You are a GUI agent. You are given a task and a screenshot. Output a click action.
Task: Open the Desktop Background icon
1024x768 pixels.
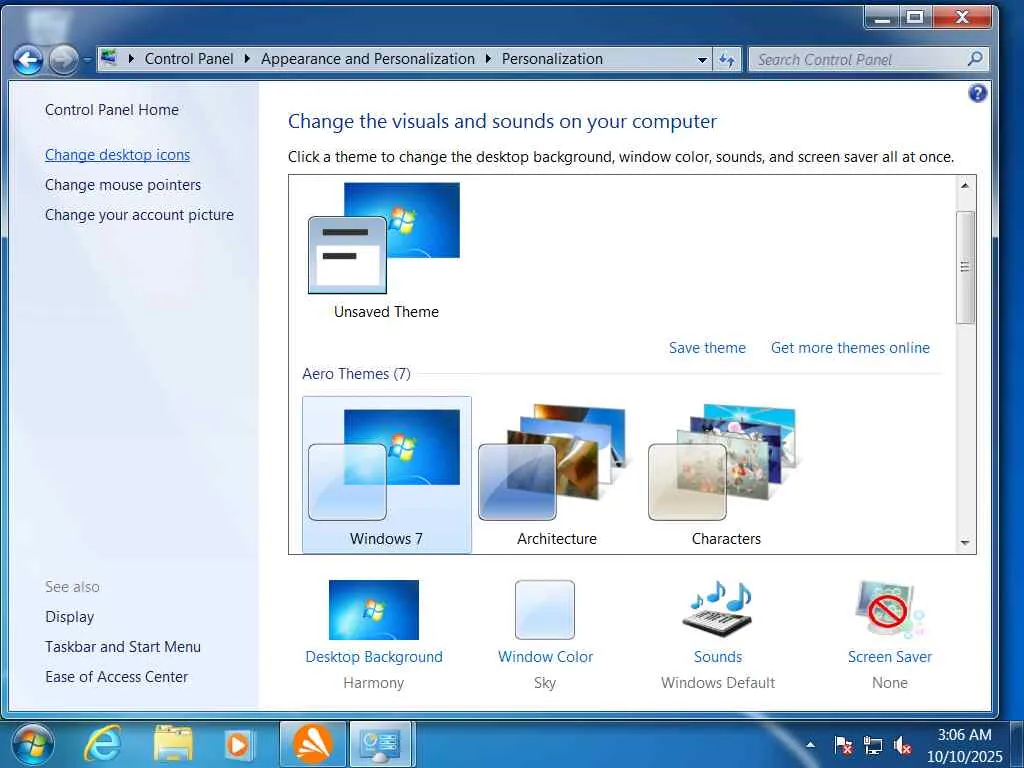coord(374,610)
